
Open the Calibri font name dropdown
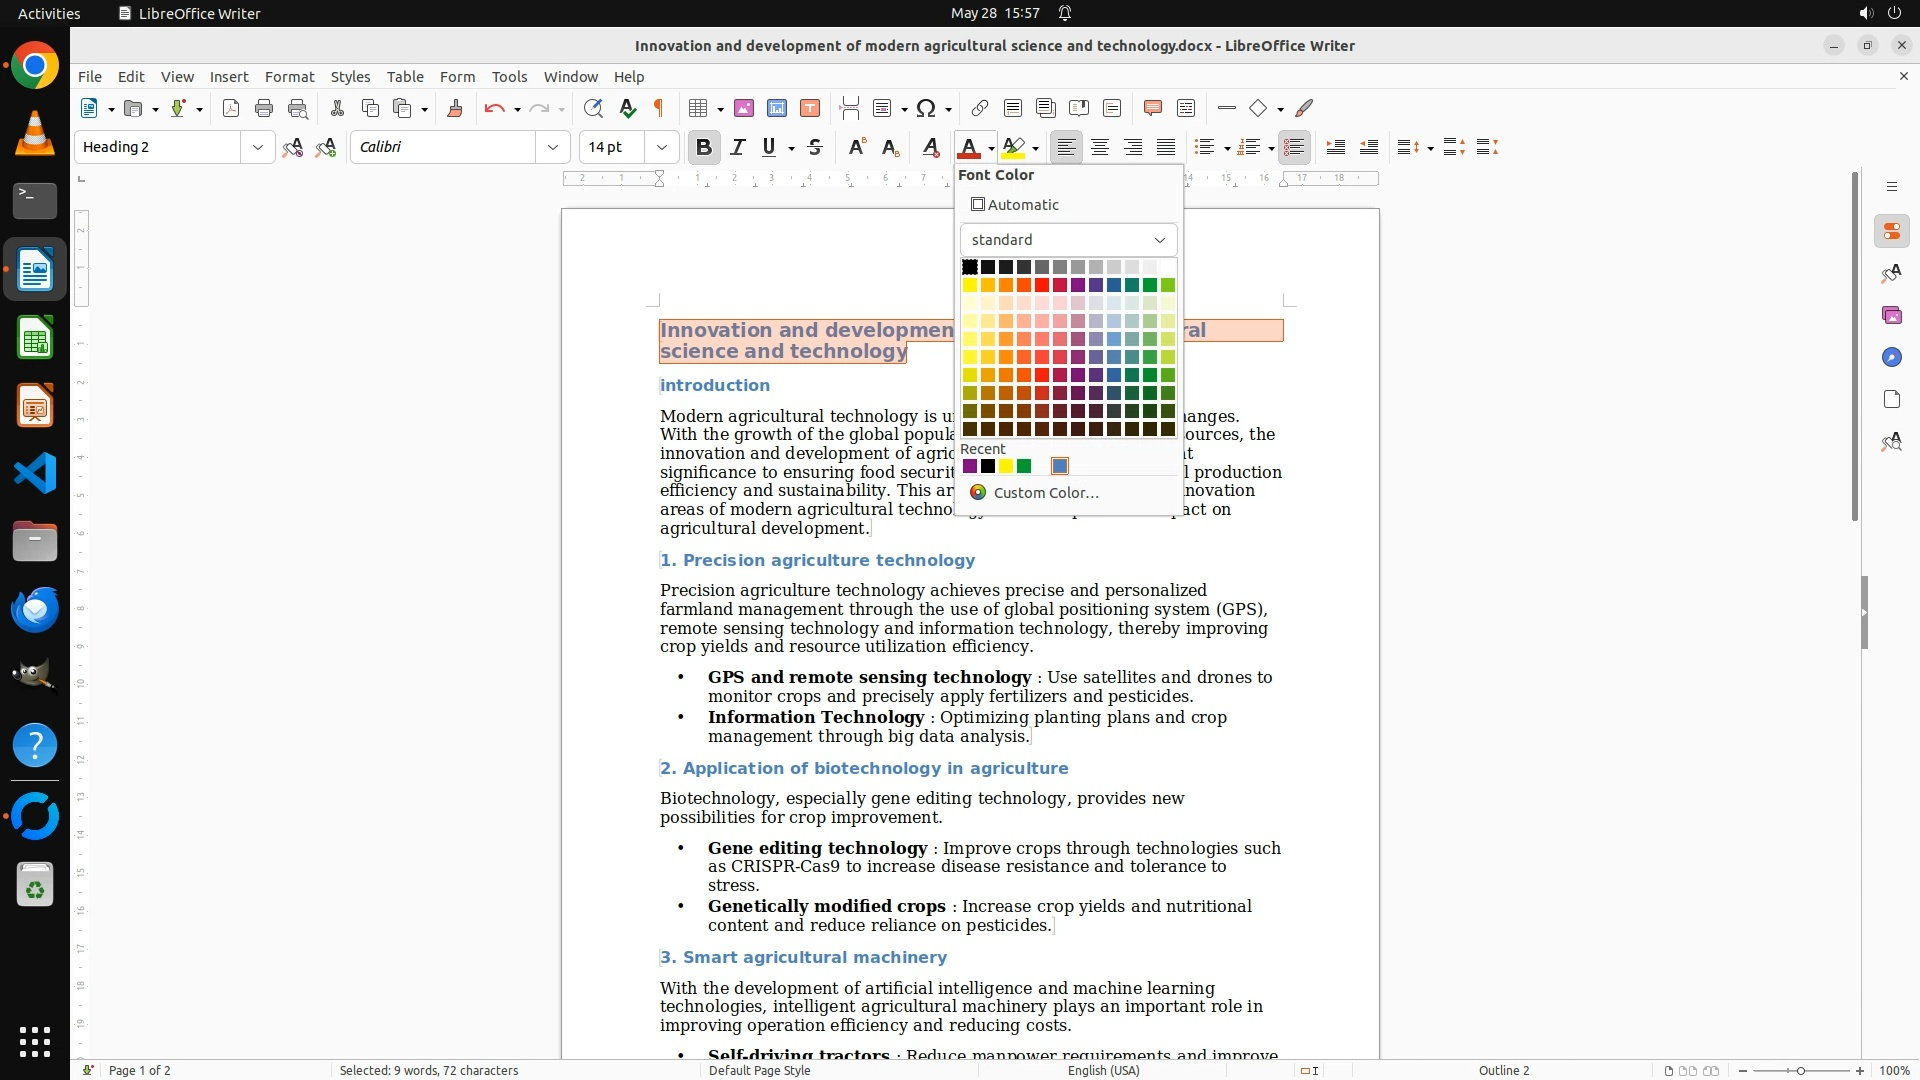(553, 147)
